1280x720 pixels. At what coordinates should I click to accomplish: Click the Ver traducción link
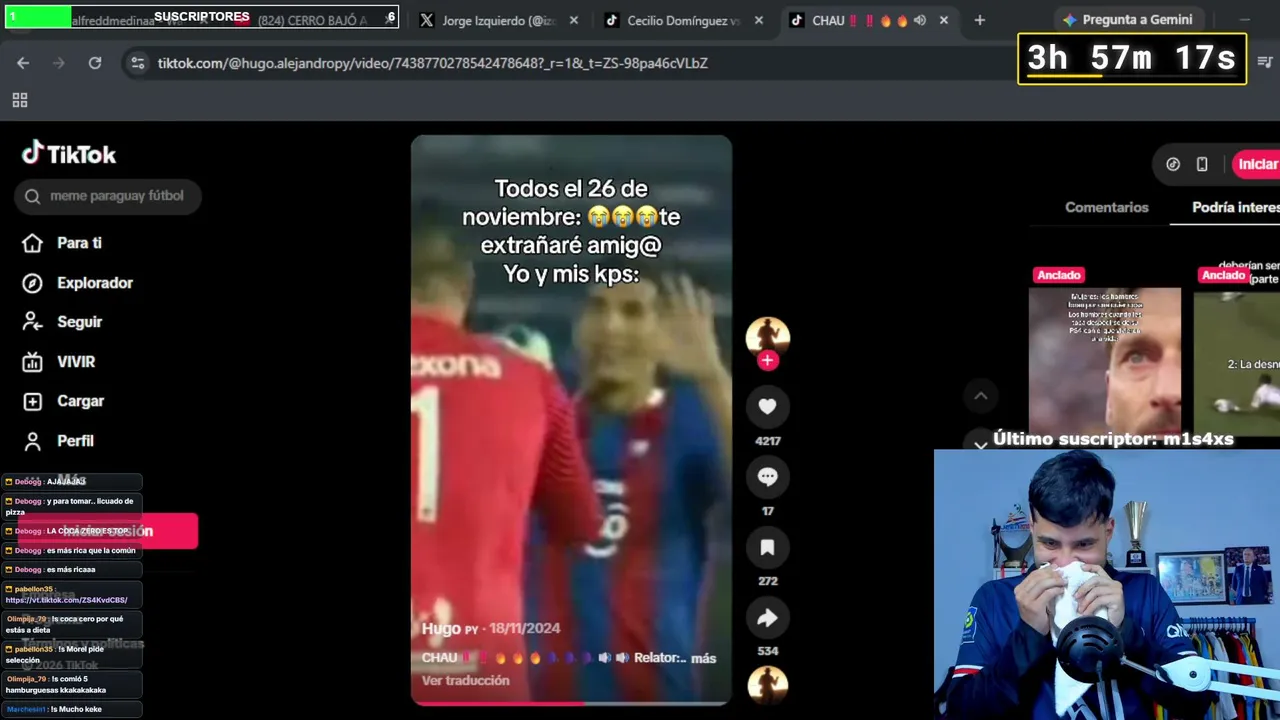[466, 680]
